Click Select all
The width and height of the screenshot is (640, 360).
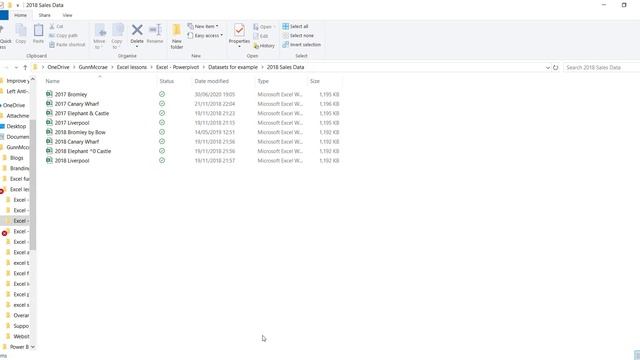tap(295, 26)
